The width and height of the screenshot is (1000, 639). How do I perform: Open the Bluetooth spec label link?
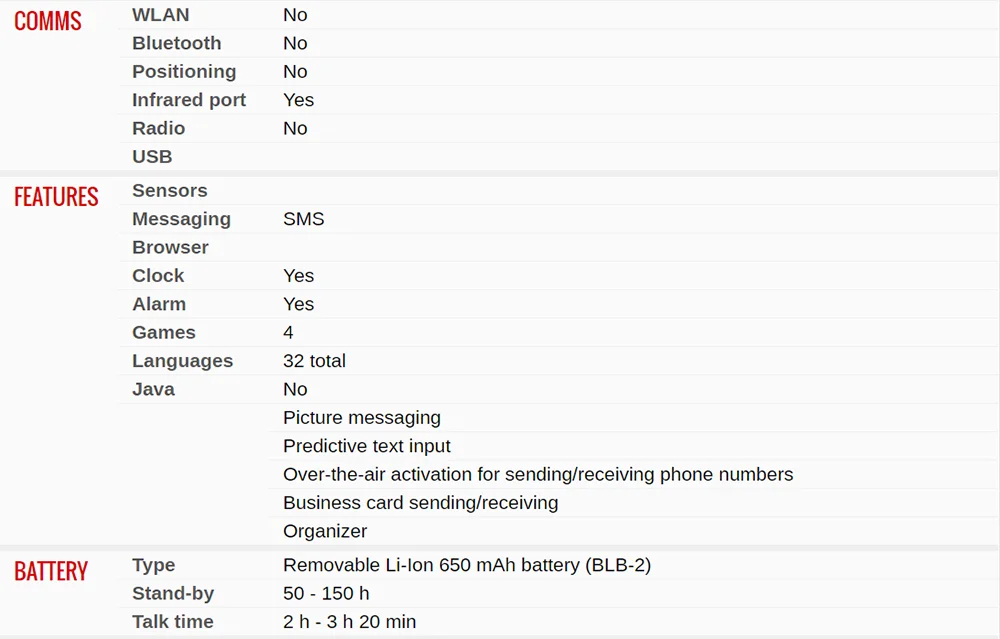pyautogui.click(x=177, y=43)
